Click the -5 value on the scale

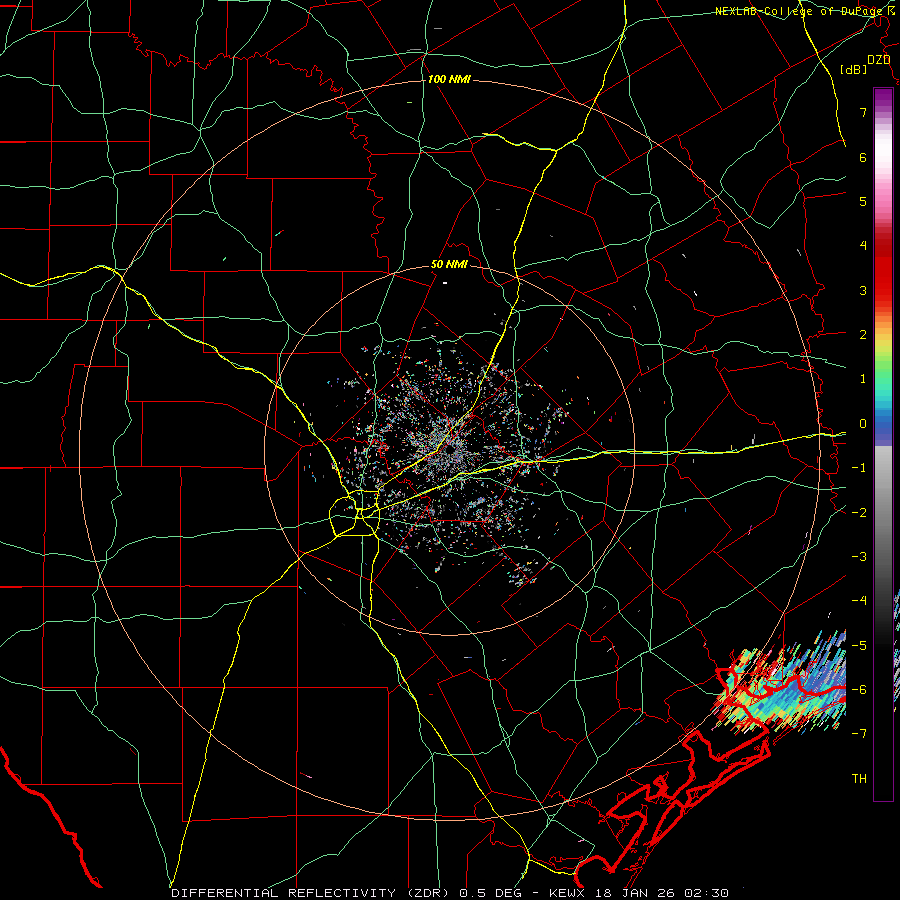point(859,646)
